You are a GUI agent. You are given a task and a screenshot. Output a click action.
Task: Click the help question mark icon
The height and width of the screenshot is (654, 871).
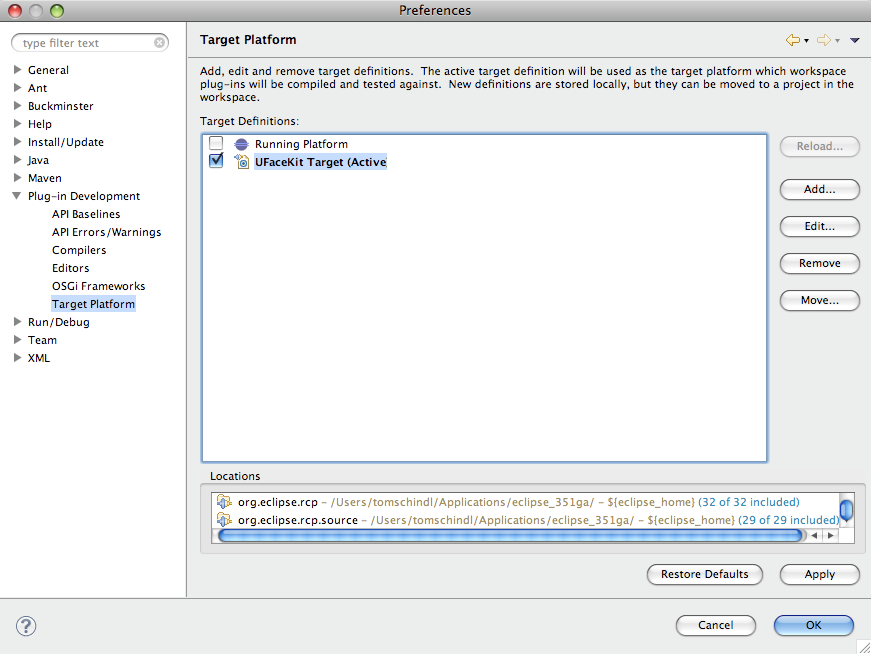pos(26,626)
